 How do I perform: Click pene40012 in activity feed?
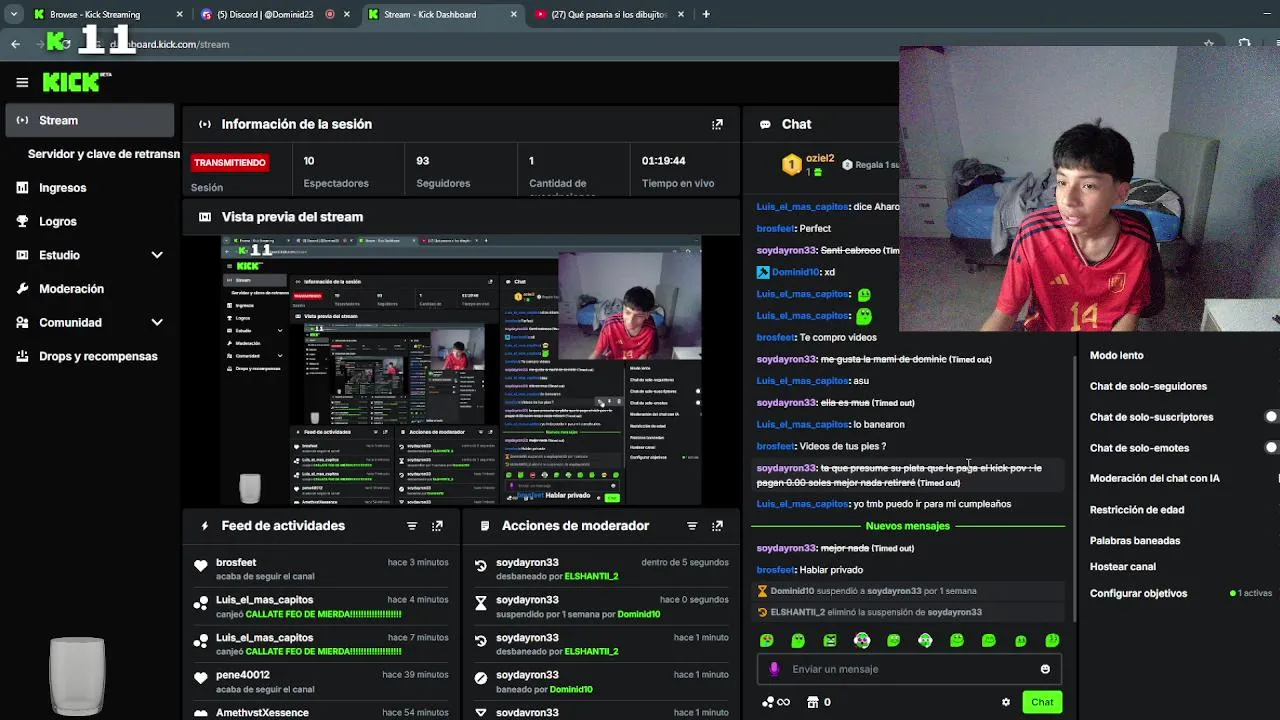point(243,675)
